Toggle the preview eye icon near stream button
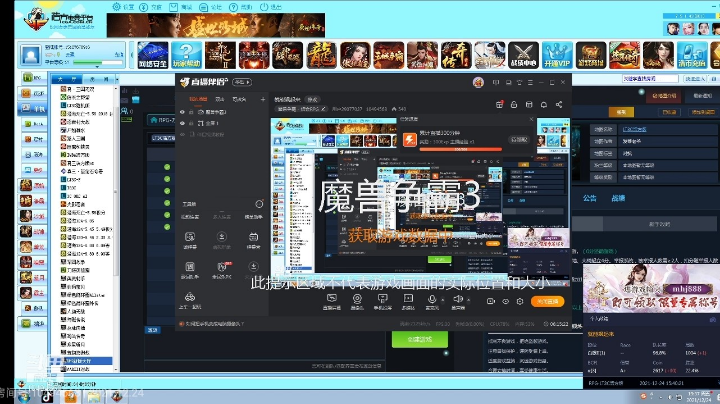 coord(505,302)
